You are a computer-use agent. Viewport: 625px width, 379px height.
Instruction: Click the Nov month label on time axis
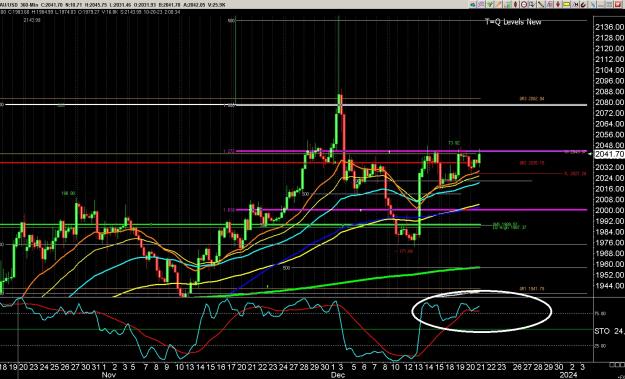click(109, 375)
